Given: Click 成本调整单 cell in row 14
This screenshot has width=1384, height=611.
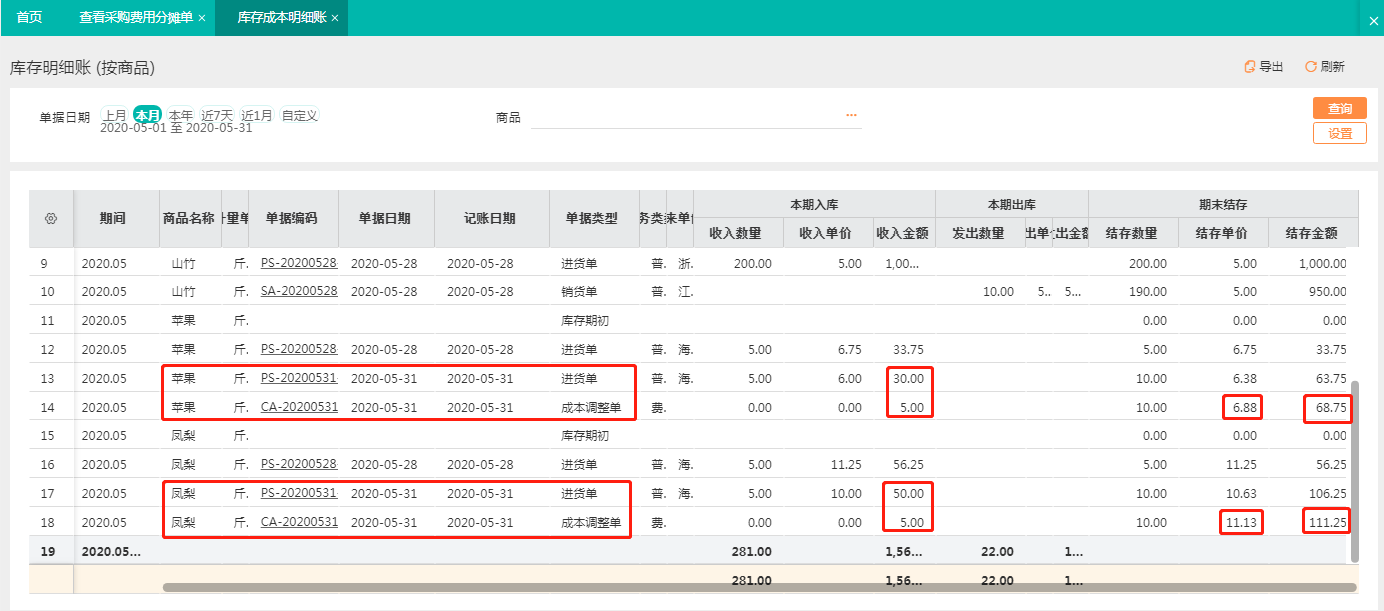Looking at the screenshot, I should (x=591, y=407).
